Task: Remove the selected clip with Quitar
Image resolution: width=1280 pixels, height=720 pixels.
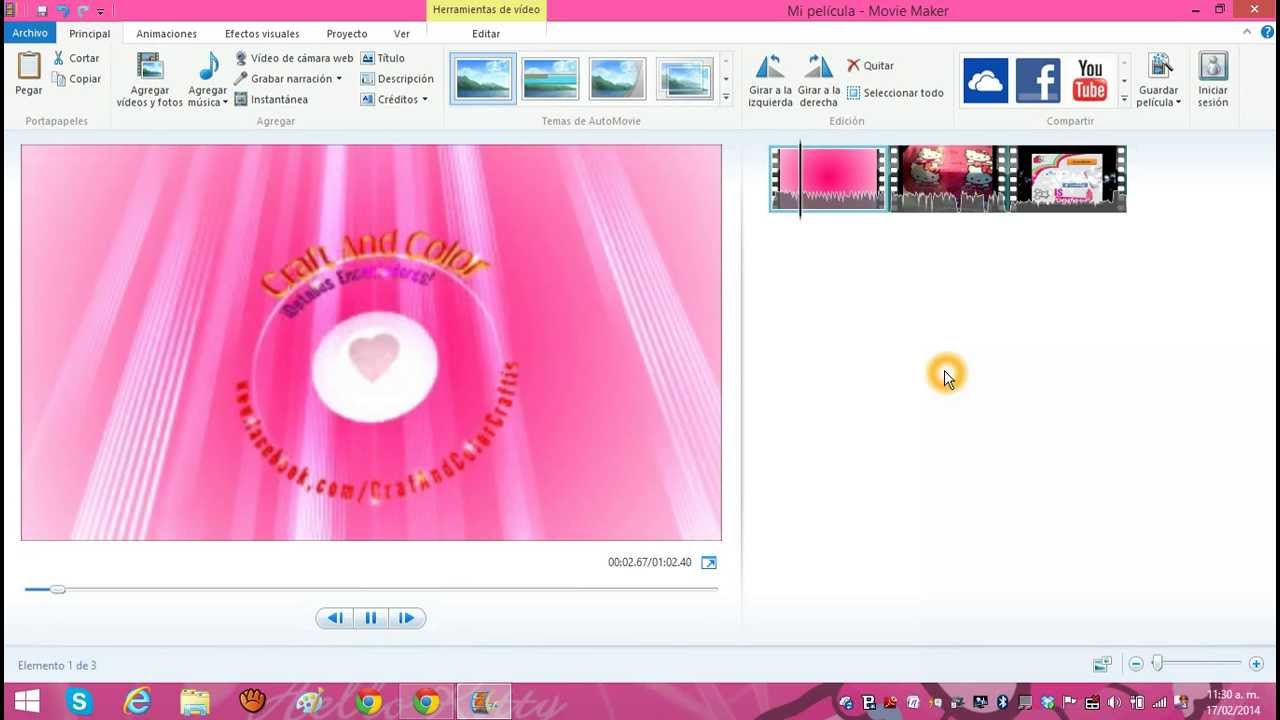Action: point(870,66)
